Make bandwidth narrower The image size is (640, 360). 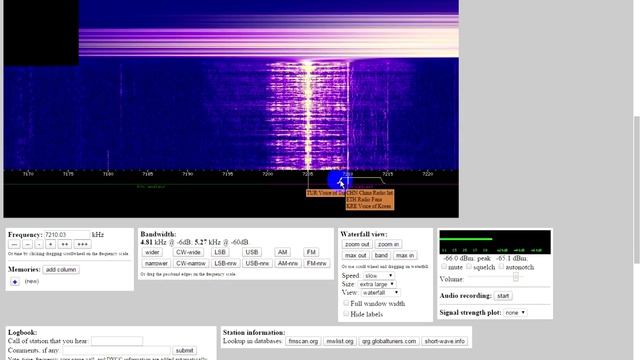[x=156, y=264]
